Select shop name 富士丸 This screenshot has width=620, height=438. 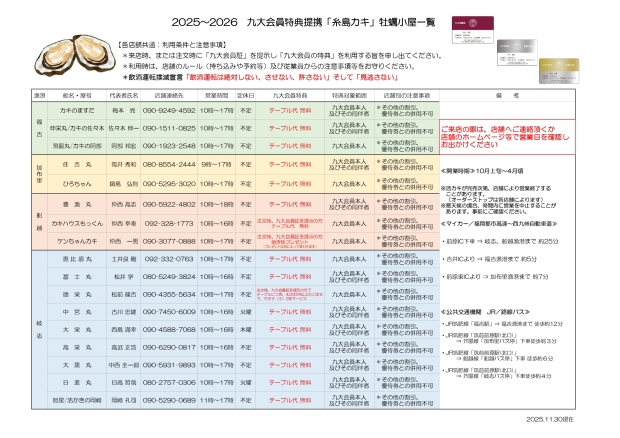click(77, 277)
